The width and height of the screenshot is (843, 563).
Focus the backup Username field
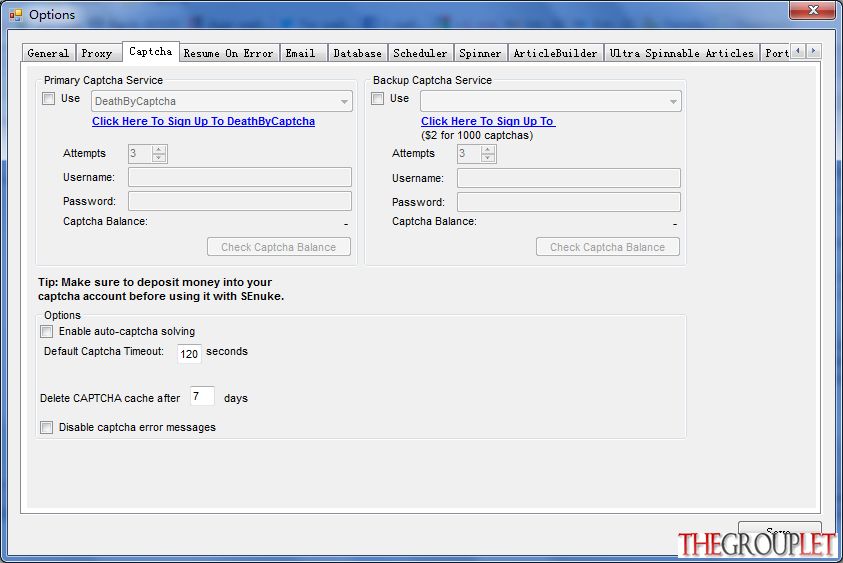tap(569, 178)
